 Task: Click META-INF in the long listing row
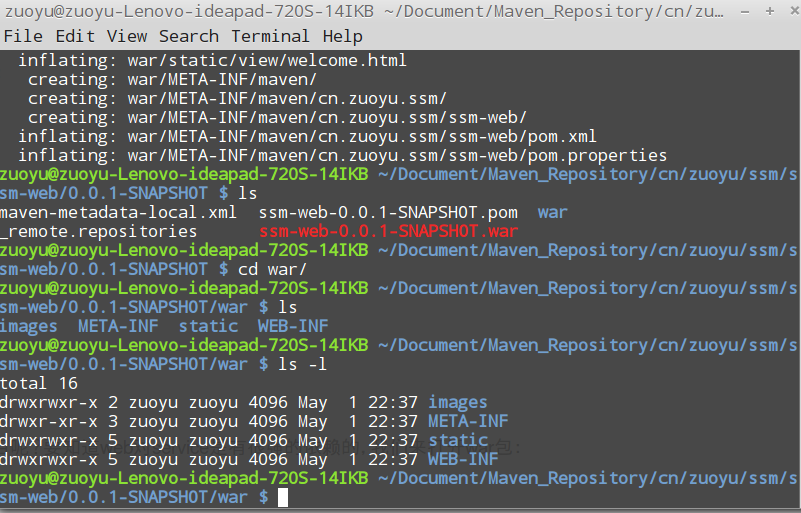point(467,421)
